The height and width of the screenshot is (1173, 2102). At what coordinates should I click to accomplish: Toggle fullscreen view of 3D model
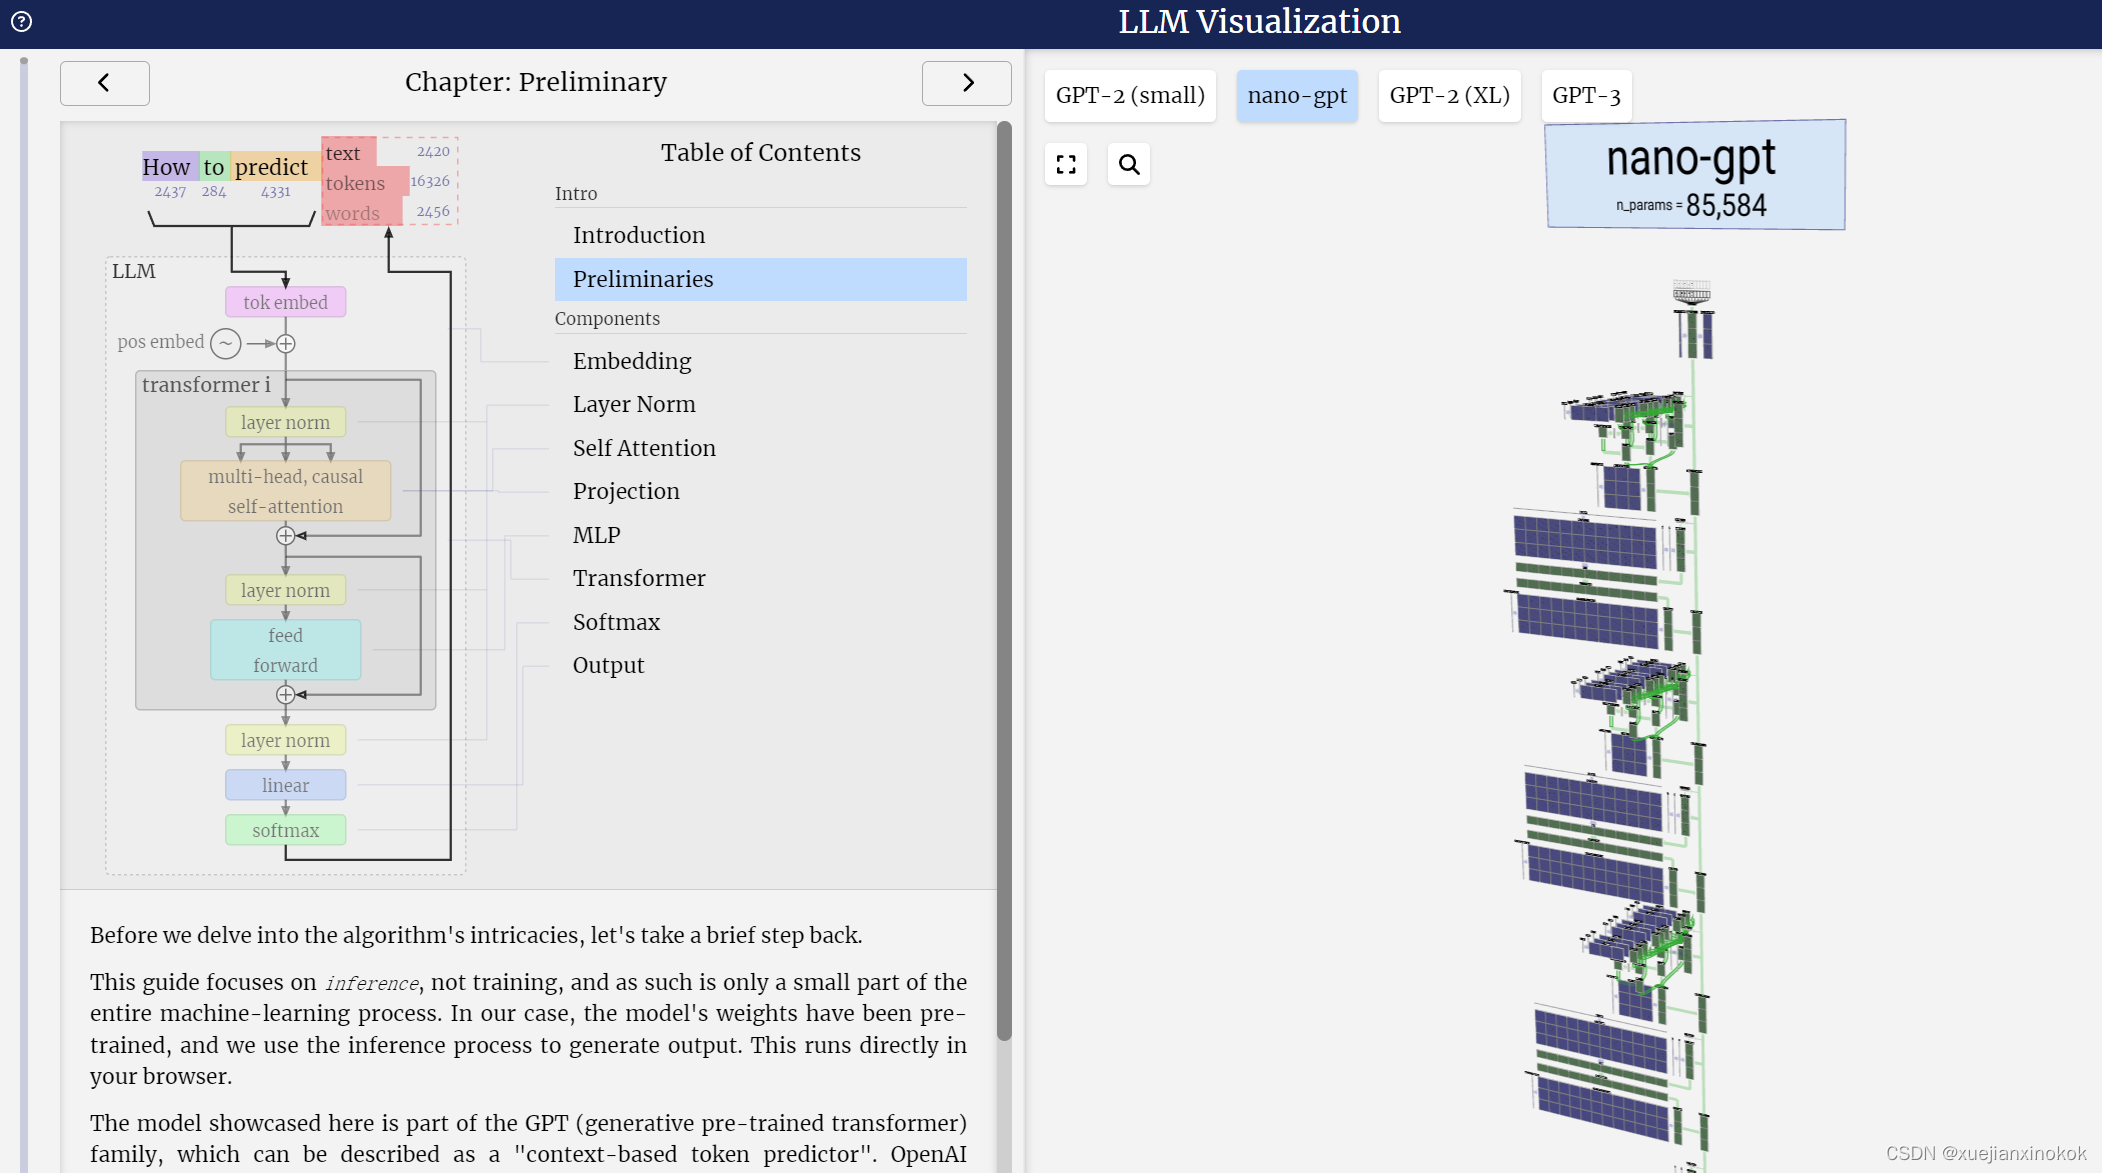(x=1066, y=164)
